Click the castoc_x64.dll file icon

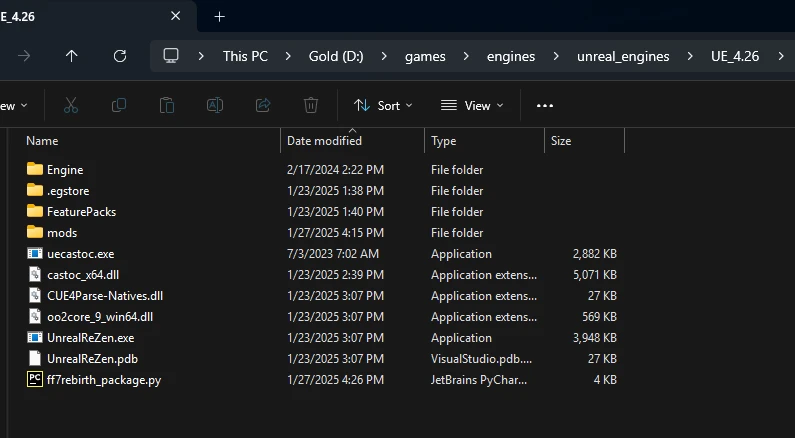(x=34, y=274)
